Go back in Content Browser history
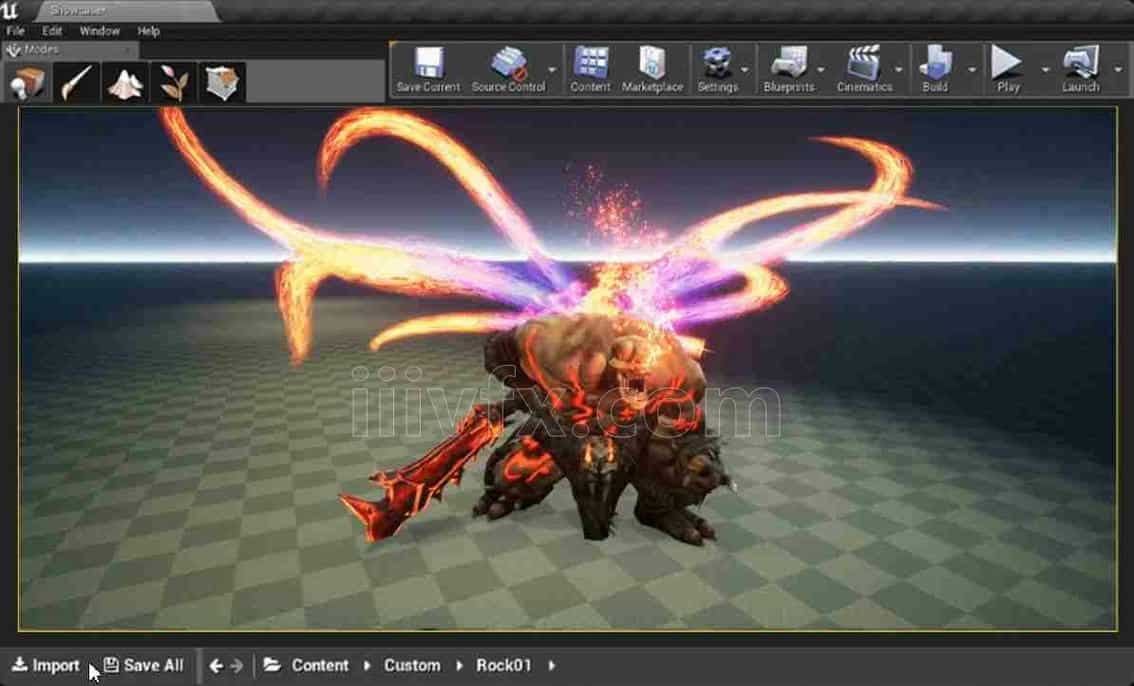Image resolution: width=1134 pixels, height=686 pixels. [x=216, y=666]
